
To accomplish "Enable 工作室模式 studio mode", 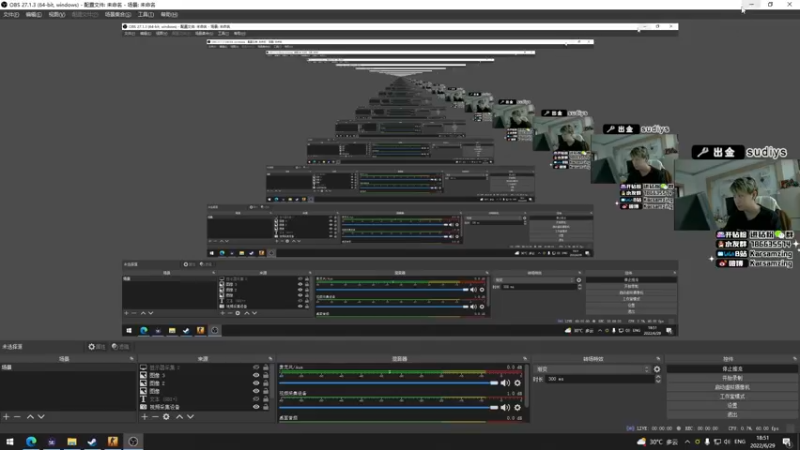I will pos(732,396).
